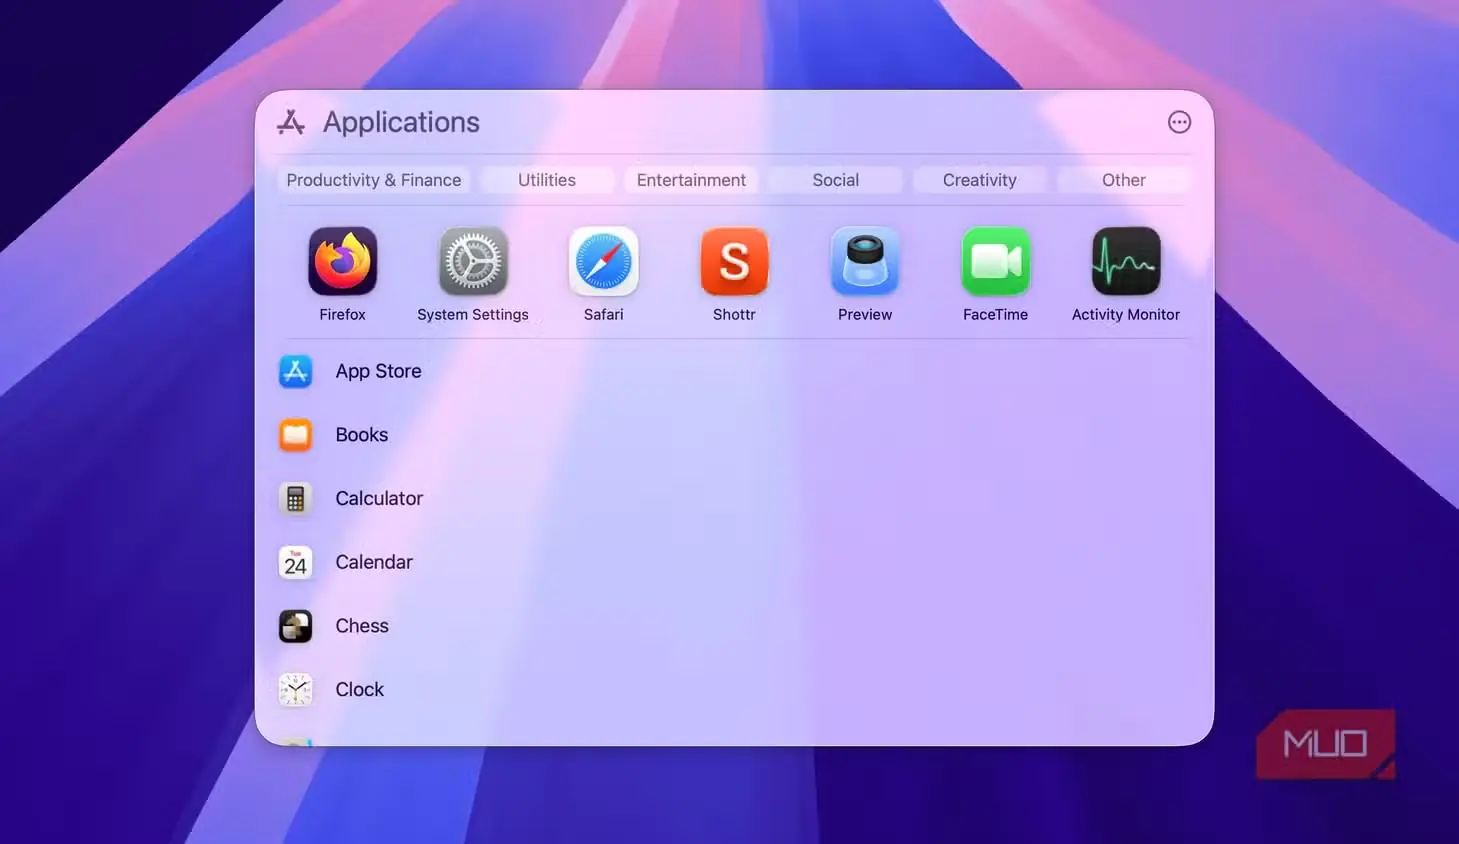
Task: Show the Entertainment category
Action: 691,180
